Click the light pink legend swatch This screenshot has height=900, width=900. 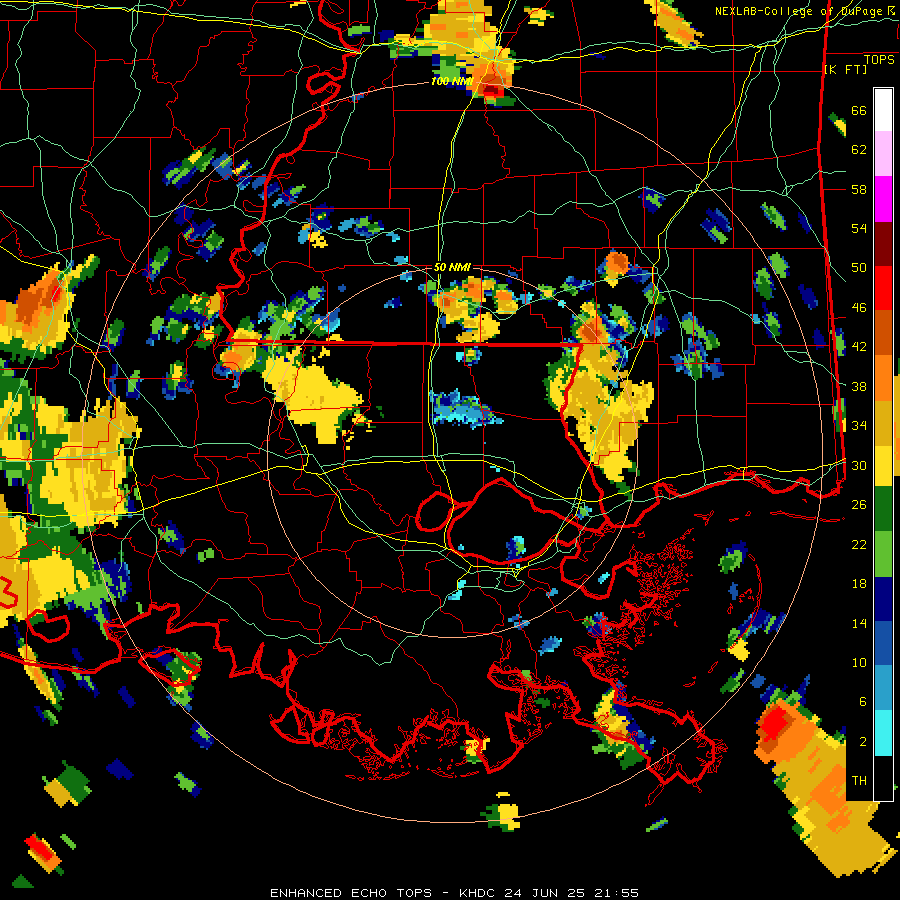[883, 153]
